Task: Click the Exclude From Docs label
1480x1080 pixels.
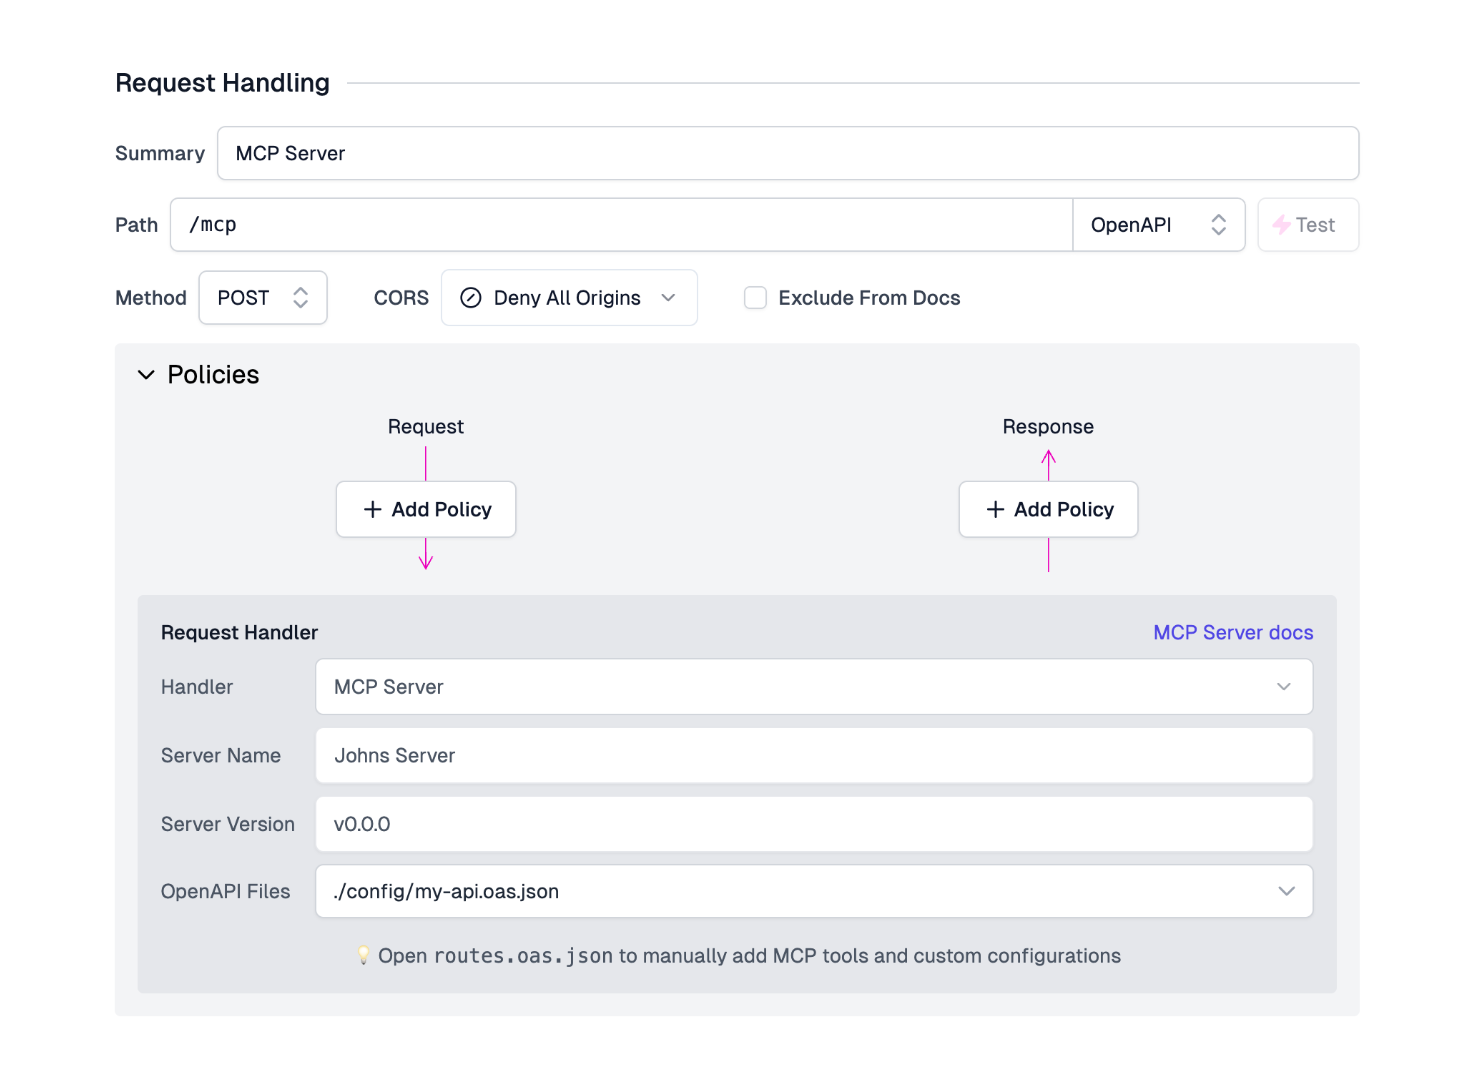Action: pos(869,298)
